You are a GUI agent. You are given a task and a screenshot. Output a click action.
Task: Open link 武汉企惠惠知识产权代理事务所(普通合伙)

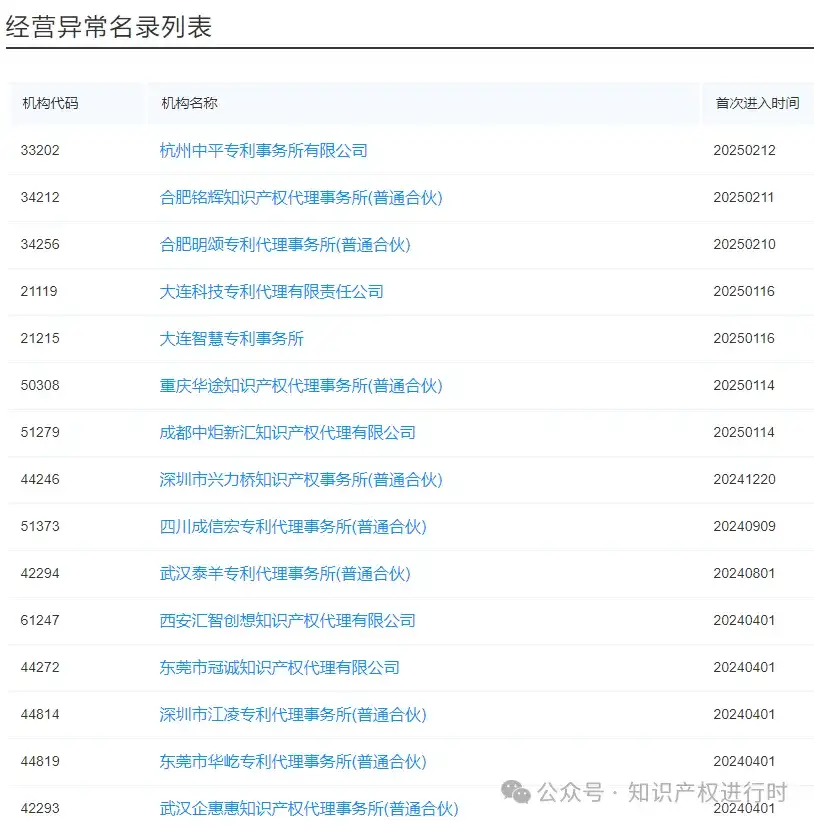coord(309,808)
